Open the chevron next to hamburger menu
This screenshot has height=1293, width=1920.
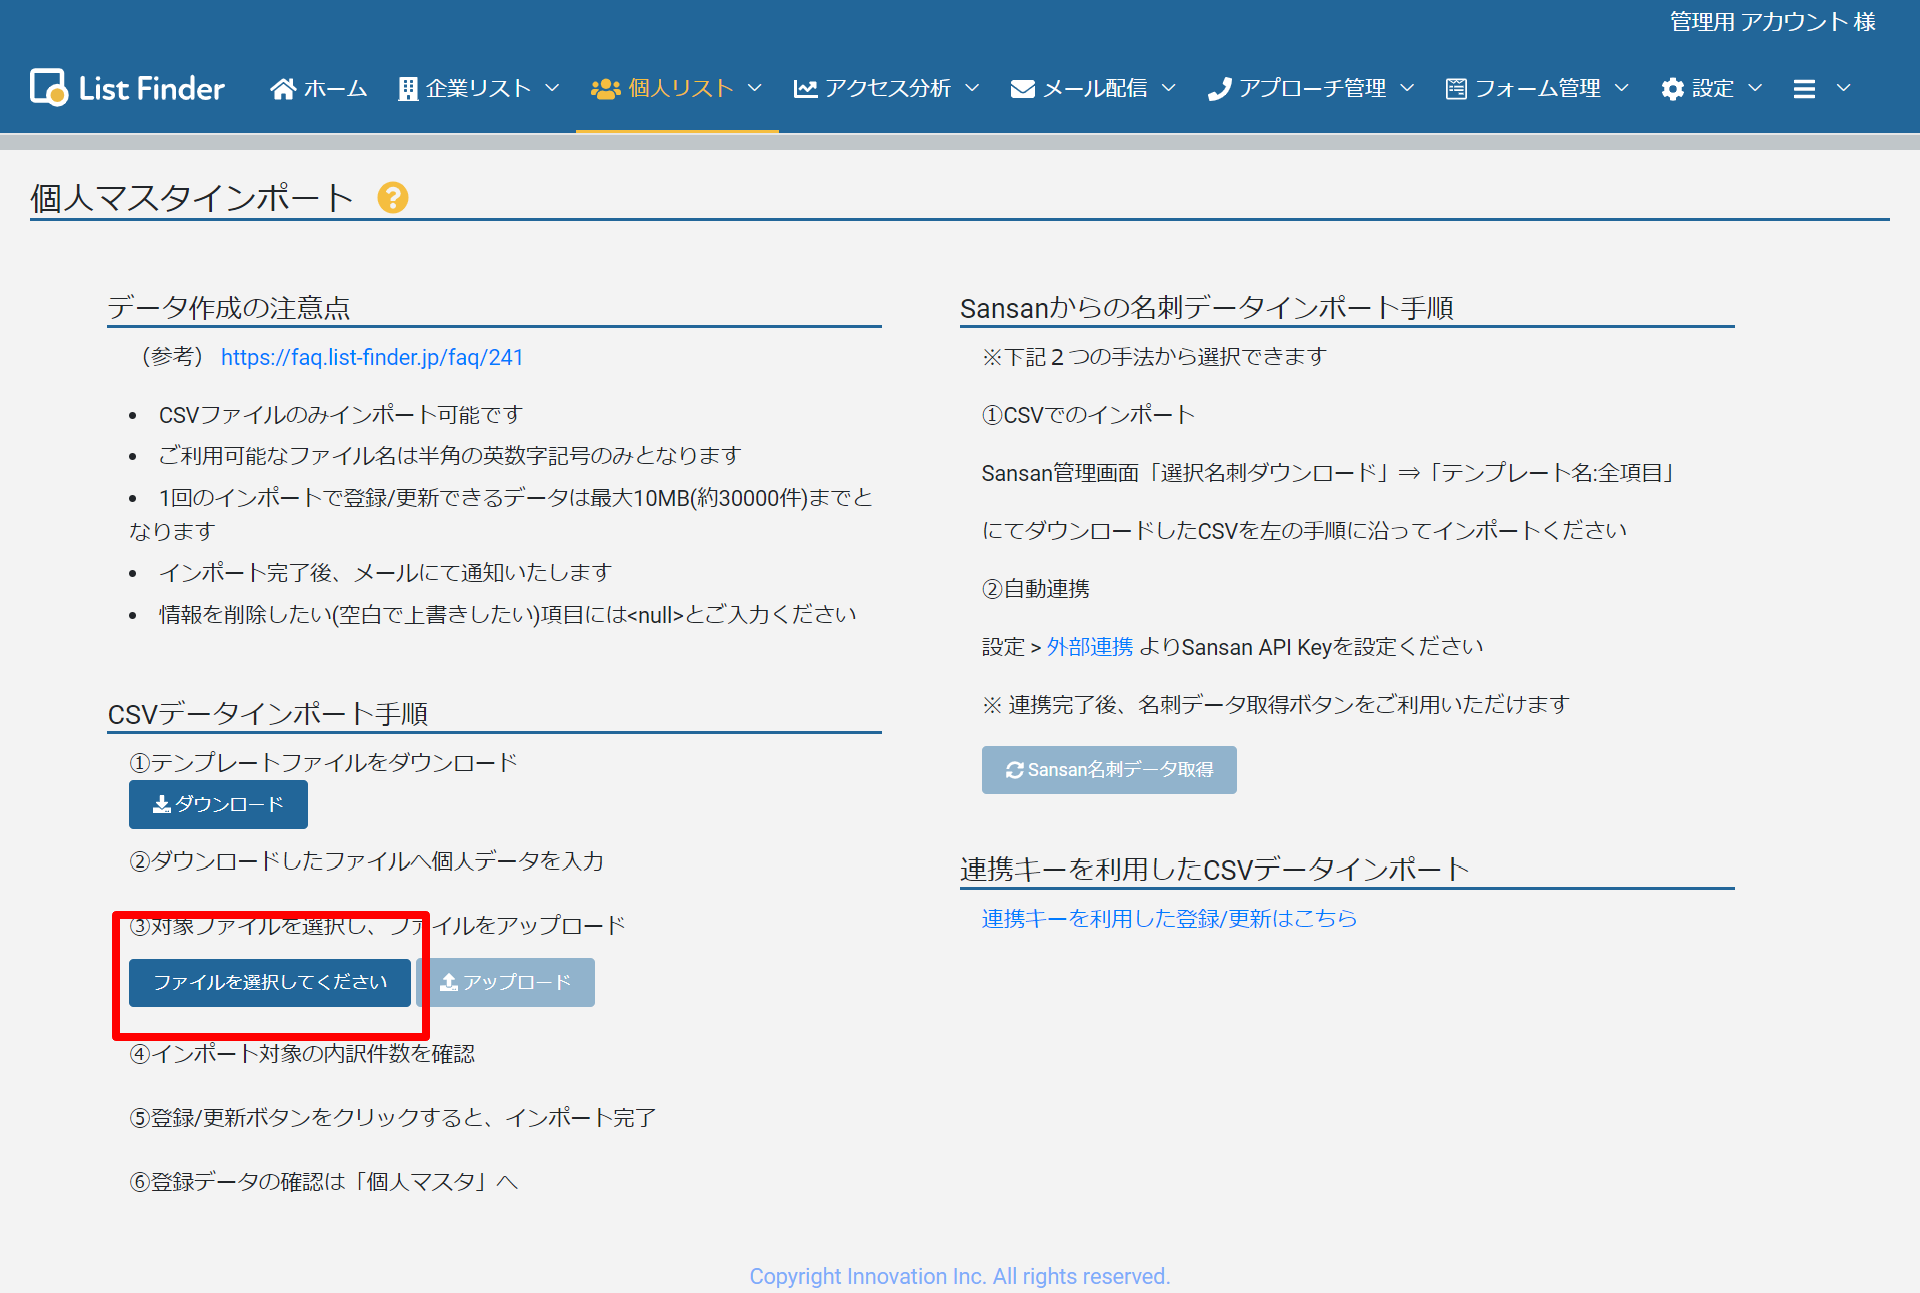point(1843,88)
